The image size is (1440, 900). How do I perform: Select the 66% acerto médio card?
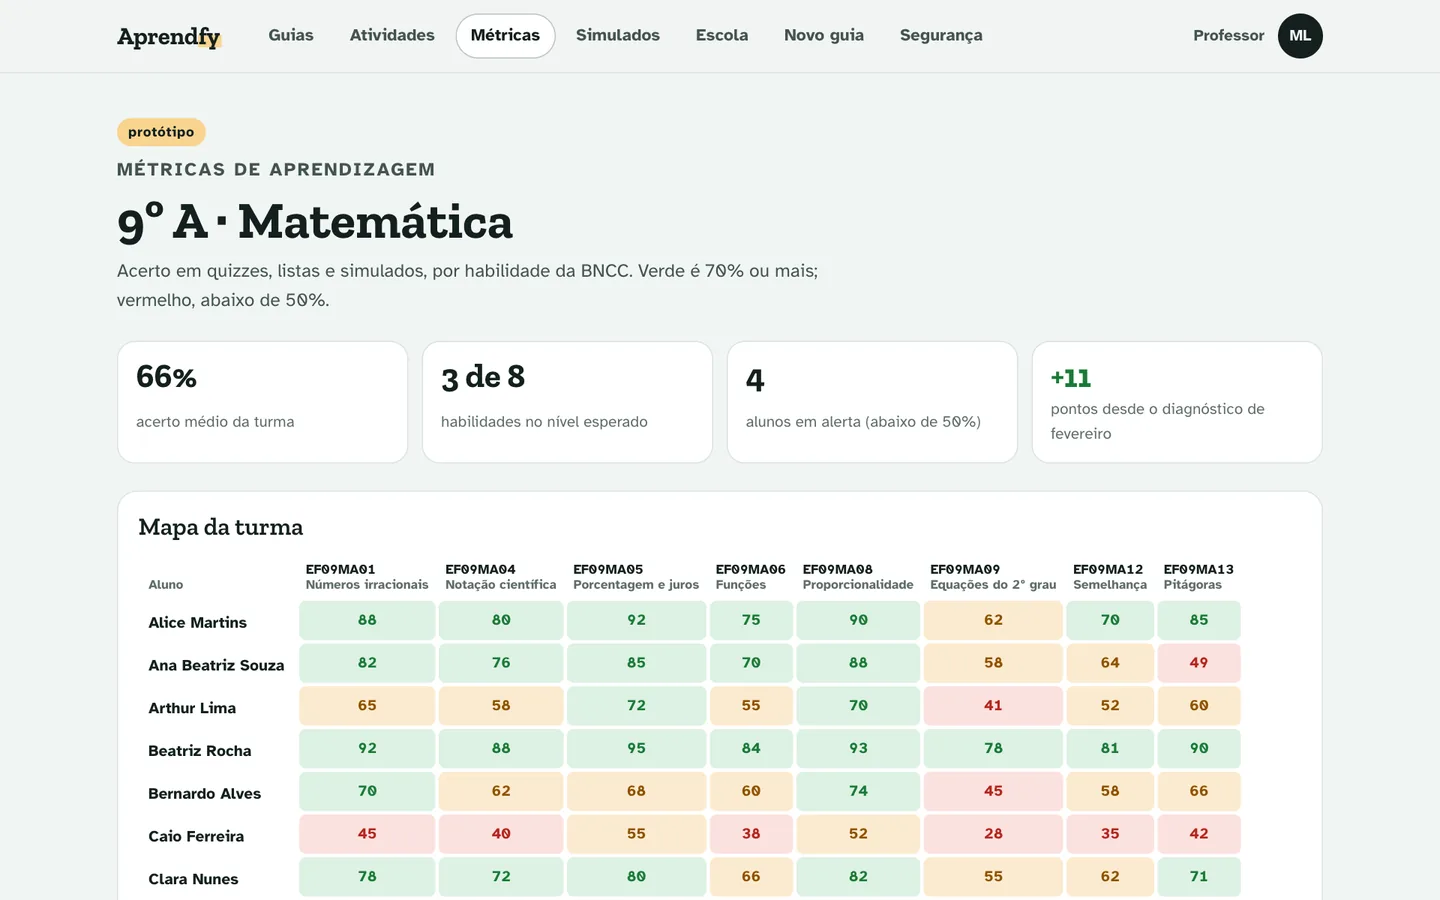point(262,402)
